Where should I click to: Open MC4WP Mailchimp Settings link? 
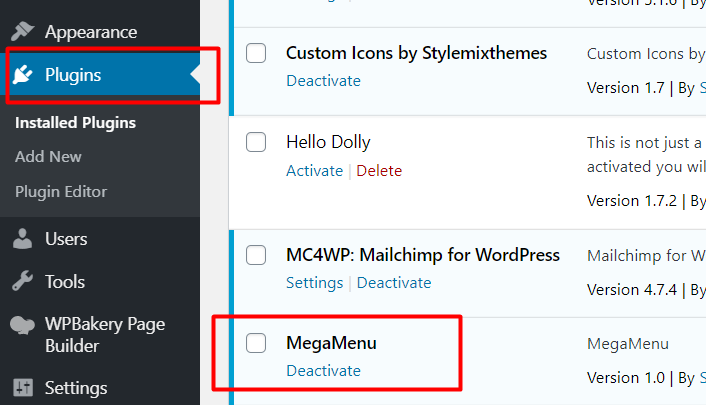[314, 283]
